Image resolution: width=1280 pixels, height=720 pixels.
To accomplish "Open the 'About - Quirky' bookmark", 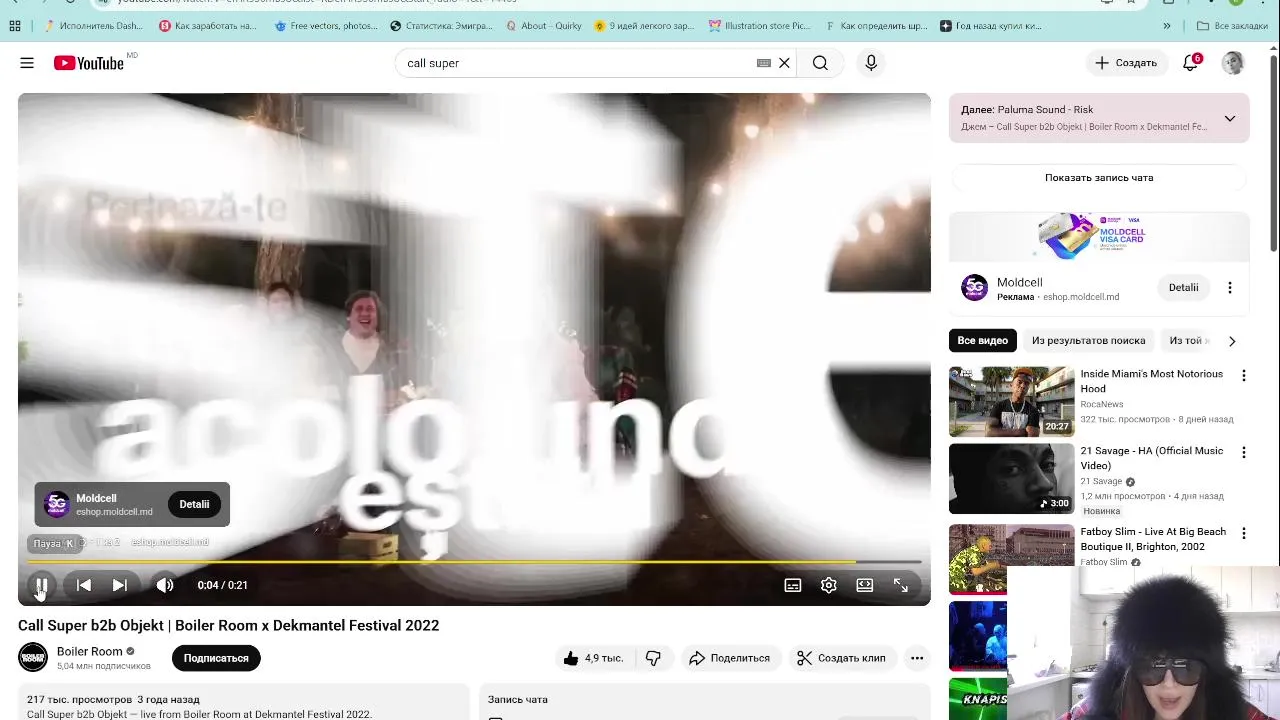I will click(x=544, y=26).
